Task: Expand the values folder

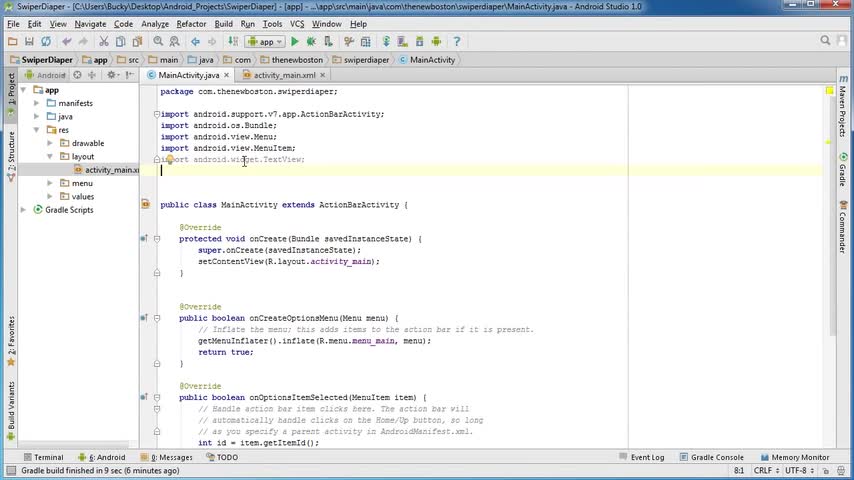Action: [x=50, y=196]
